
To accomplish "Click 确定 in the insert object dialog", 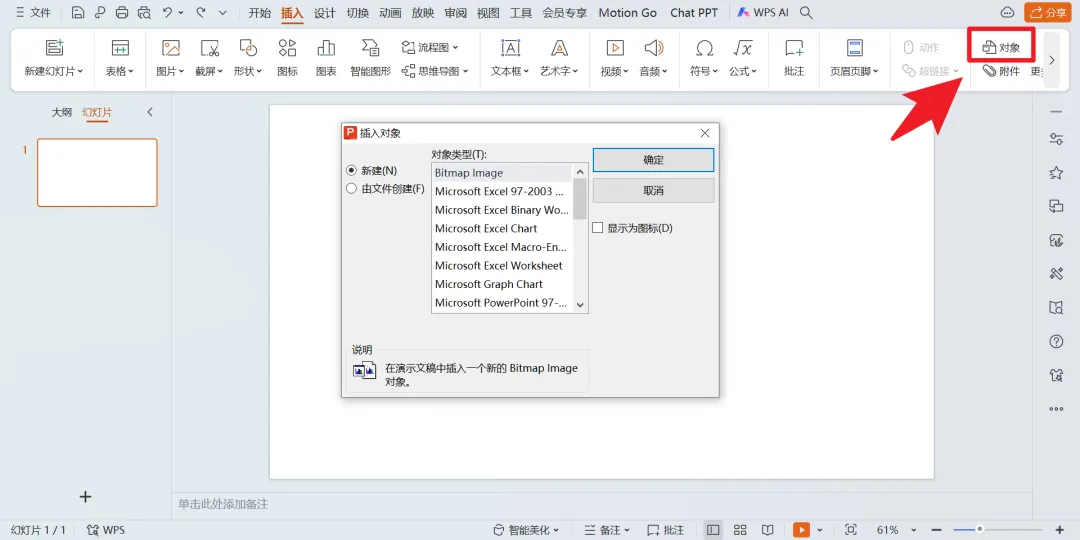I will tap(653, 160).
